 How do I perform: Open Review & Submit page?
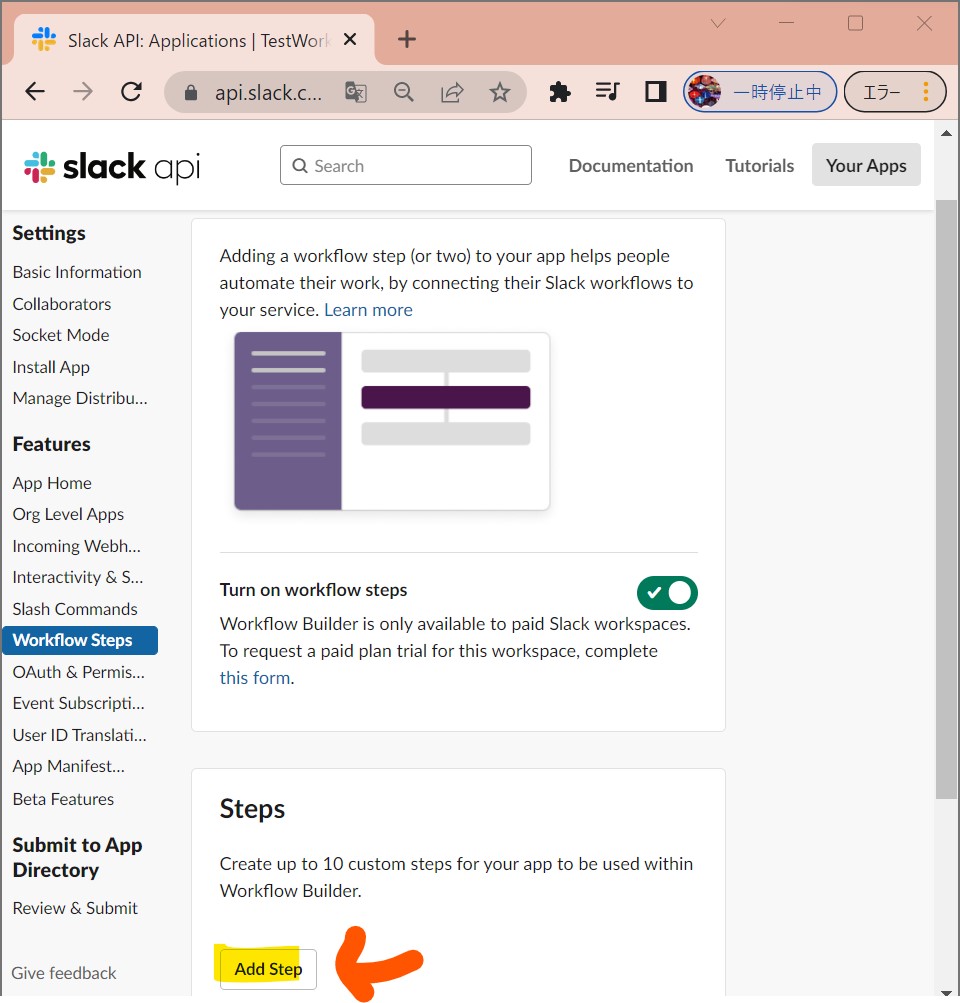[x=75, y=908]
